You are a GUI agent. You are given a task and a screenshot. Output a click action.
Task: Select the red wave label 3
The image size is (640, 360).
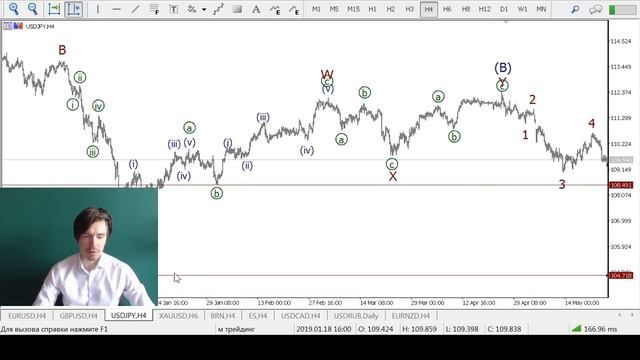[x=562, y=184]
